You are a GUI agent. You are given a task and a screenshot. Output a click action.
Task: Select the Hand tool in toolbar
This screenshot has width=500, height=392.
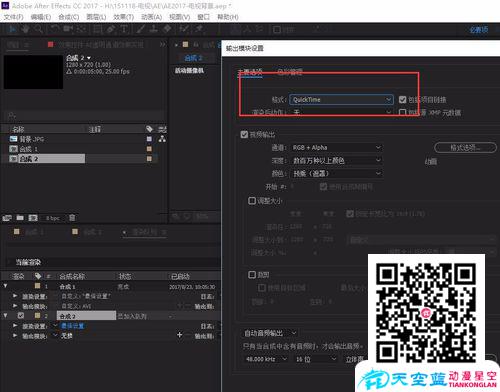(25, 29)
